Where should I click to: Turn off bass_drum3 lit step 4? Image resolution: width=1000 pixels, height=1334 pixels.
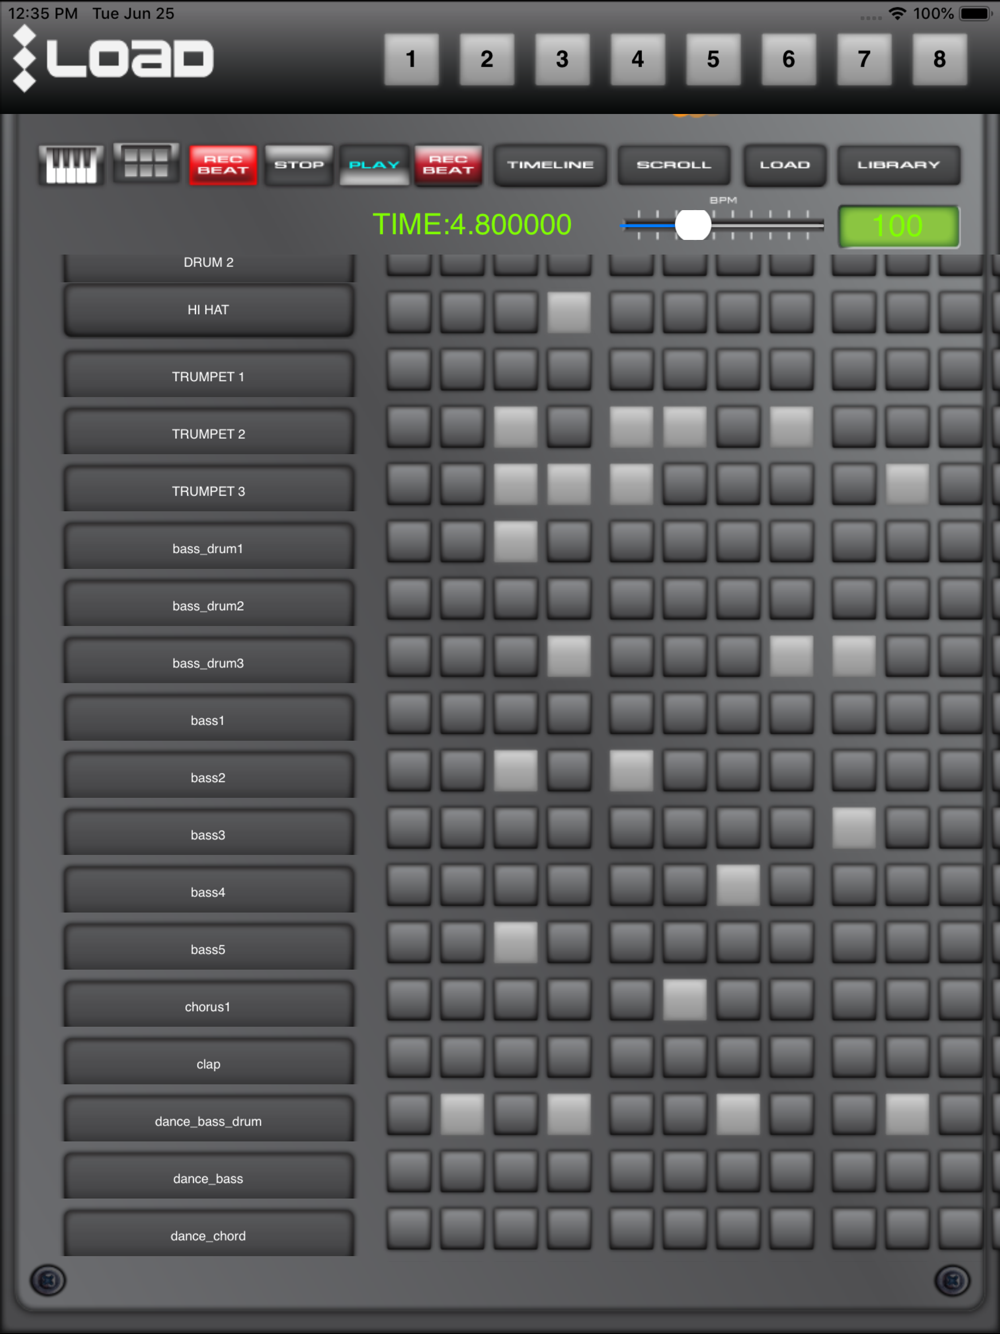pos(569,656)
